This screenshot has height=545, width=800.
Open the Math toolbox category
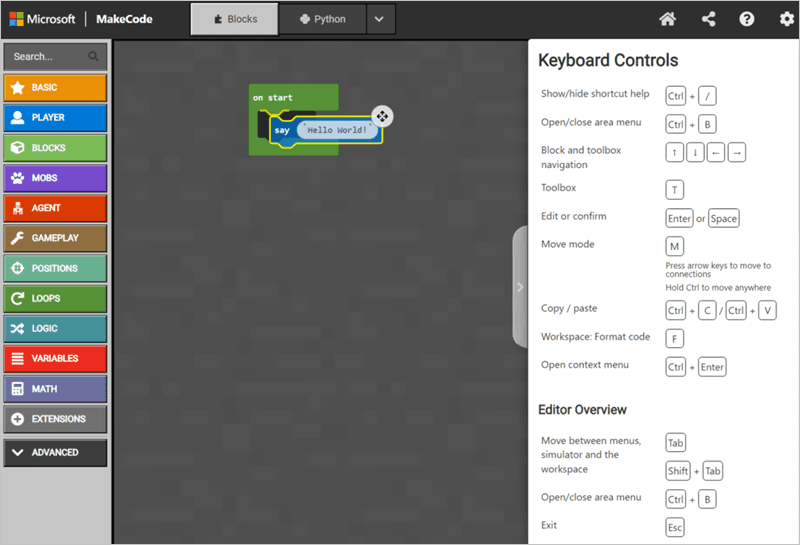[x=55, y=389]
